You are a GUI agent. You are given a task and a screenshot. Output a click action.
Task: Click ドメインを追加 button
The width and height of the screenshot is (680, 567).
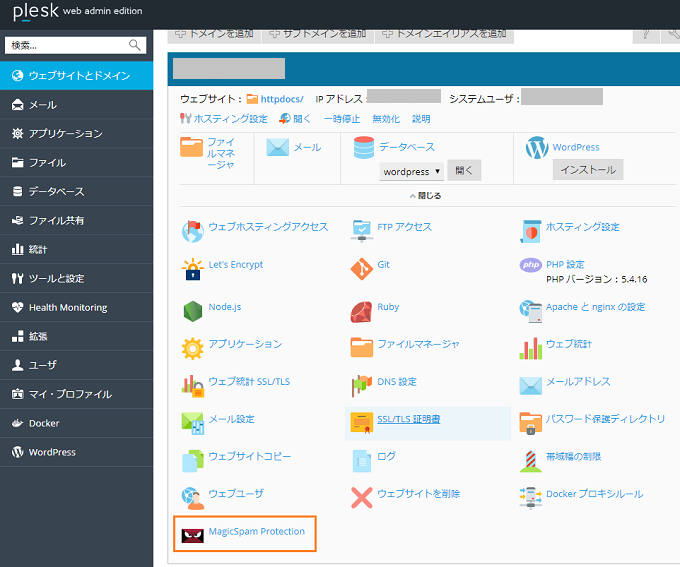tap(214, 35)
